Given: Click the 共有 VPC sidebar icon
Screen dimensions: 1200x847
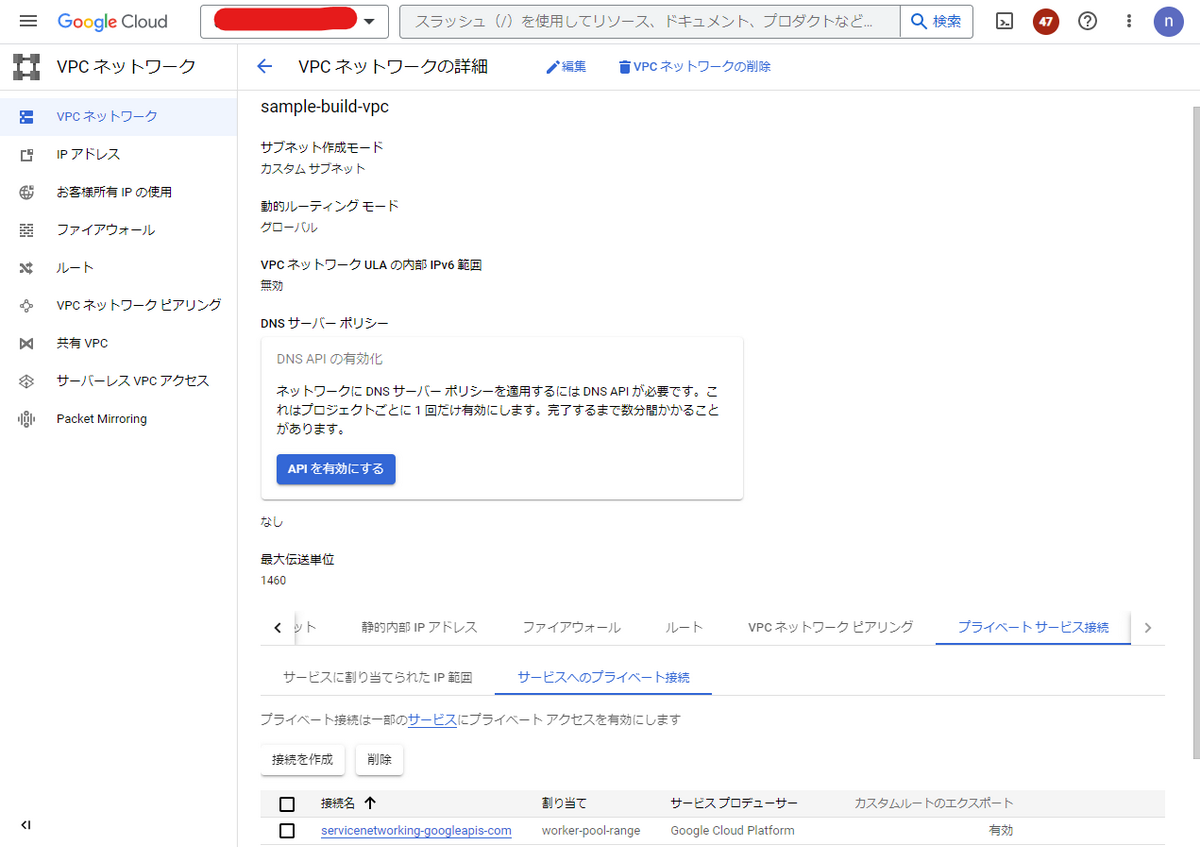Looking at the screenshot, I should pyautogui.click(x=26, y=343).
